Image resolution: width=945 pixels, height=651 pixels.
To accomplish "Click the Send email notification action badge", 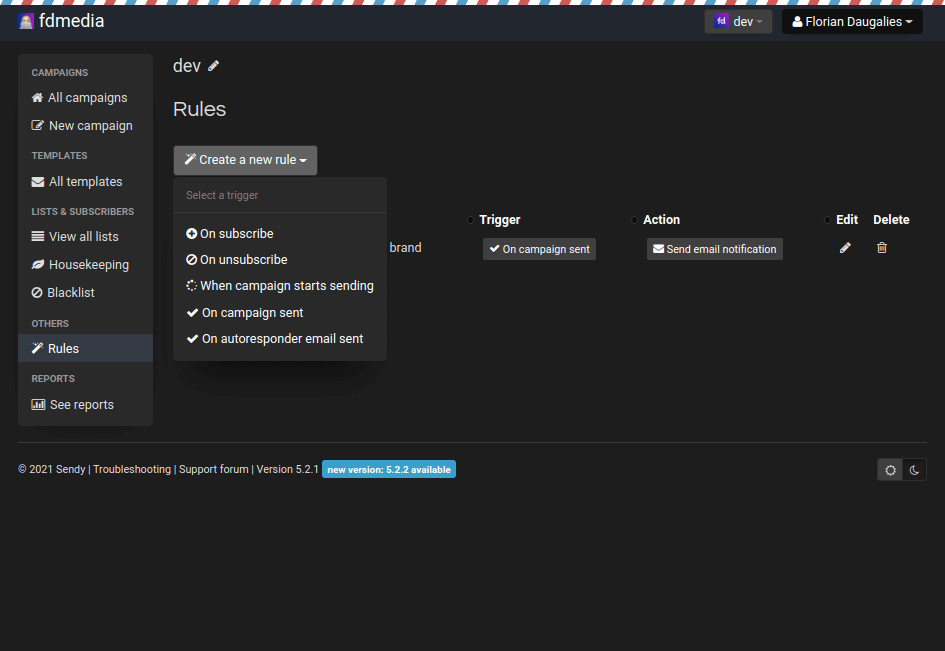I will coord(715,249).
